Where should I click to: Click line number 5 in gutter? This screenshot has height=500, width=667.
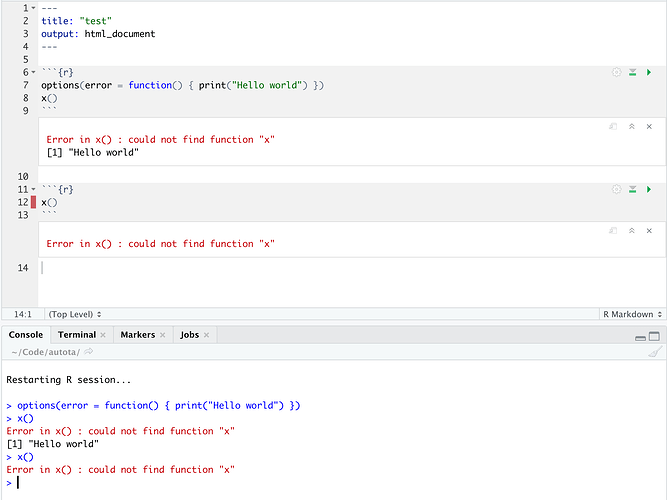(26, 60)
